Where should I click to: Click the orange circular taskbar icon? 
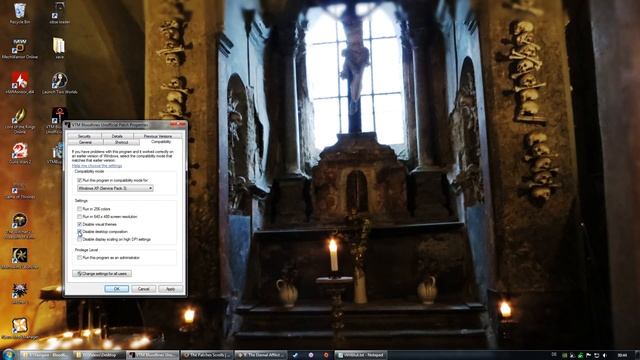coord(326,355)
